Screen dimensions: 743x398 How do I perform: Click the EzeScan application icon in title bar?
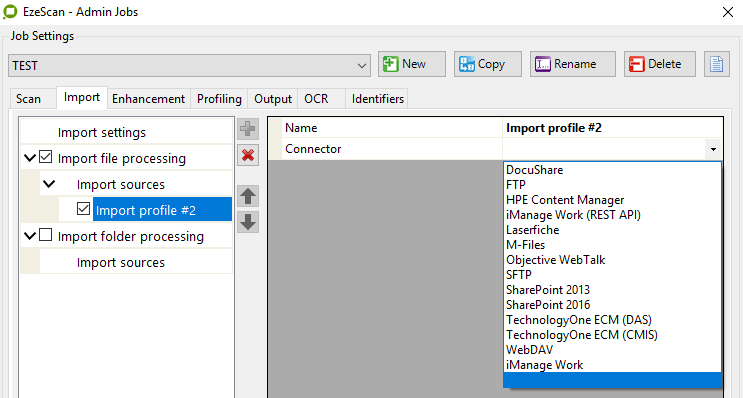pyautogui.click(x=10, y=12)
